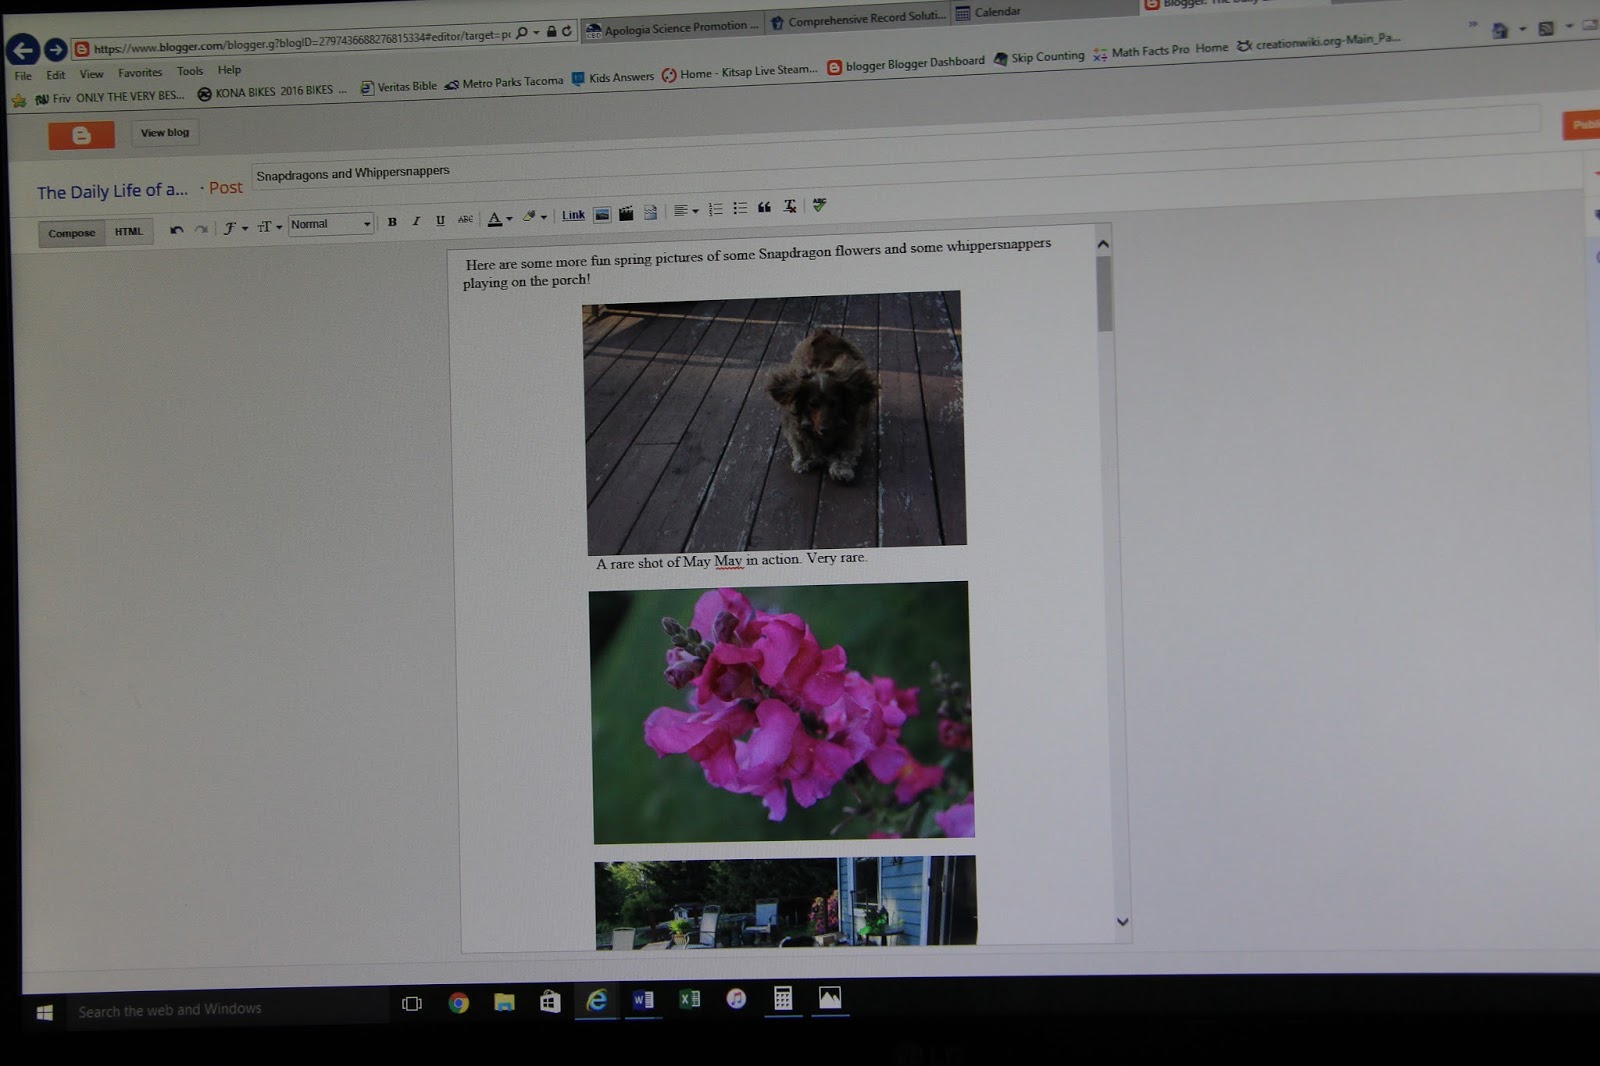Open the Kids Answers bookmark
The image size is (1600, 1066).
pos(613,78)
